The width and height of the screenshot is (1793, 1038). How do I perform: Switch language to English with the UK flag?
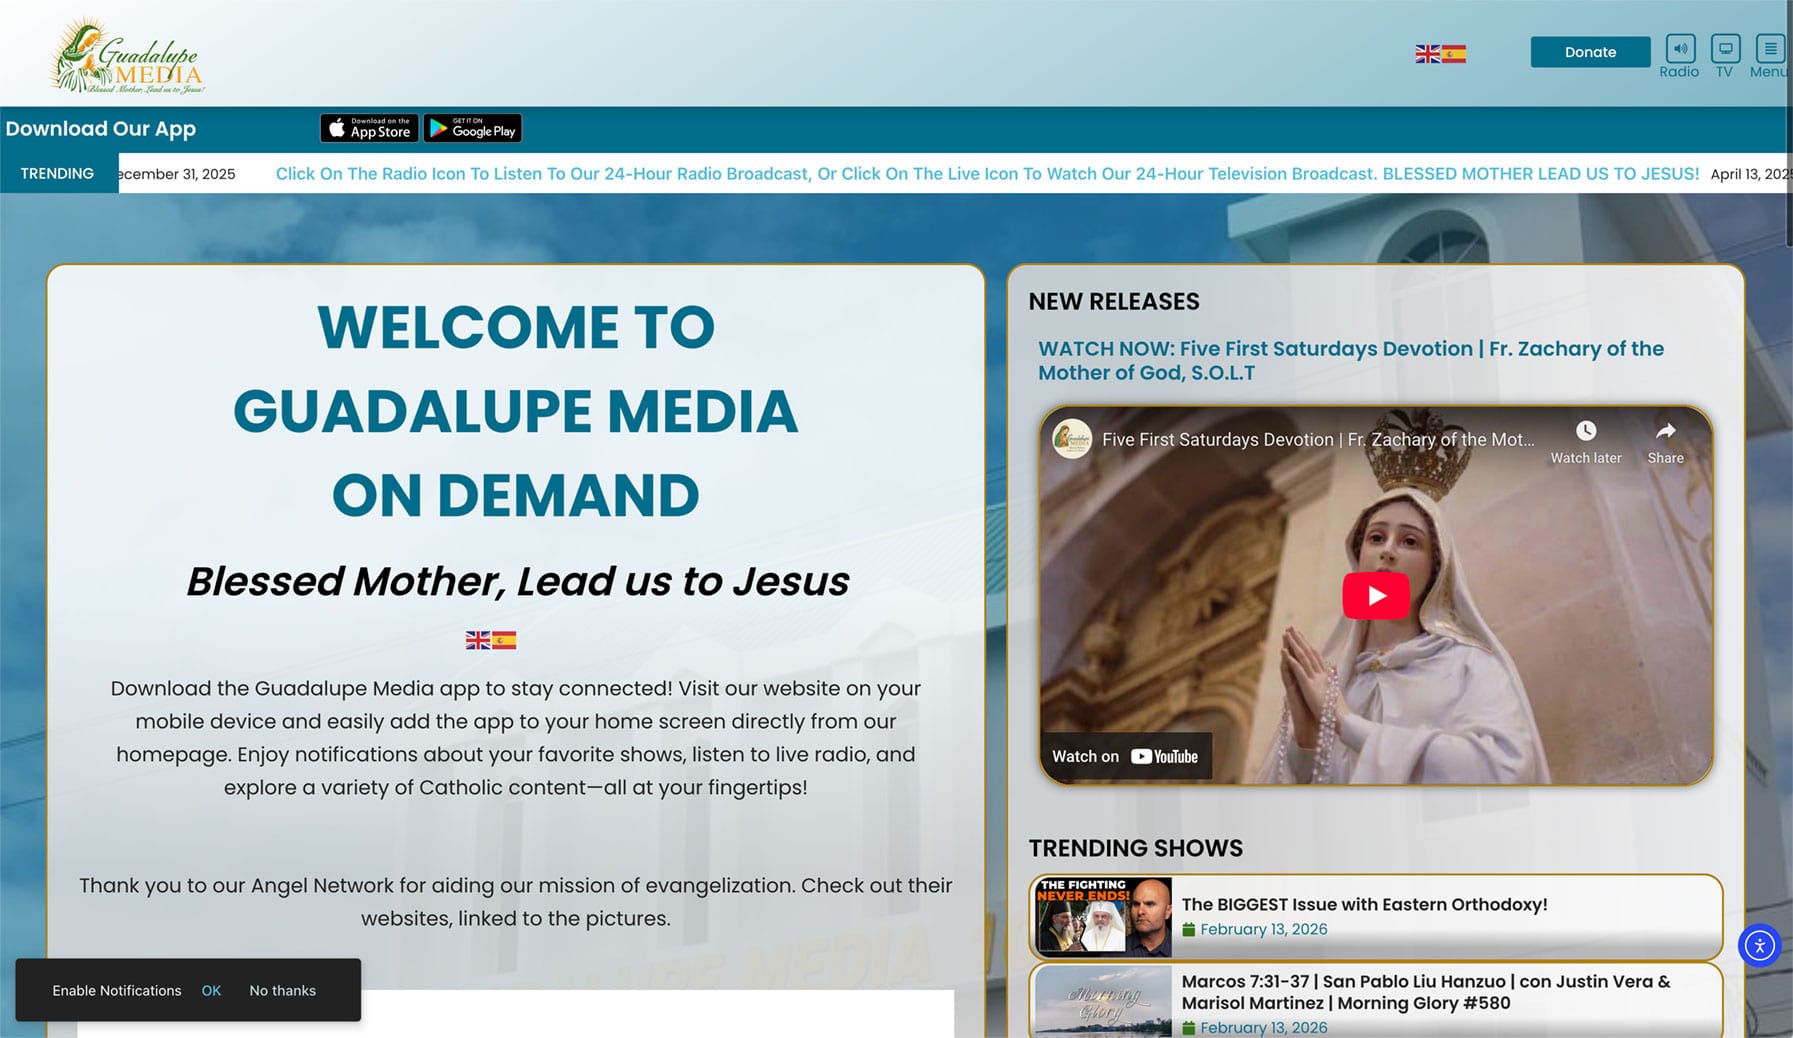(x=1428, y=53)
